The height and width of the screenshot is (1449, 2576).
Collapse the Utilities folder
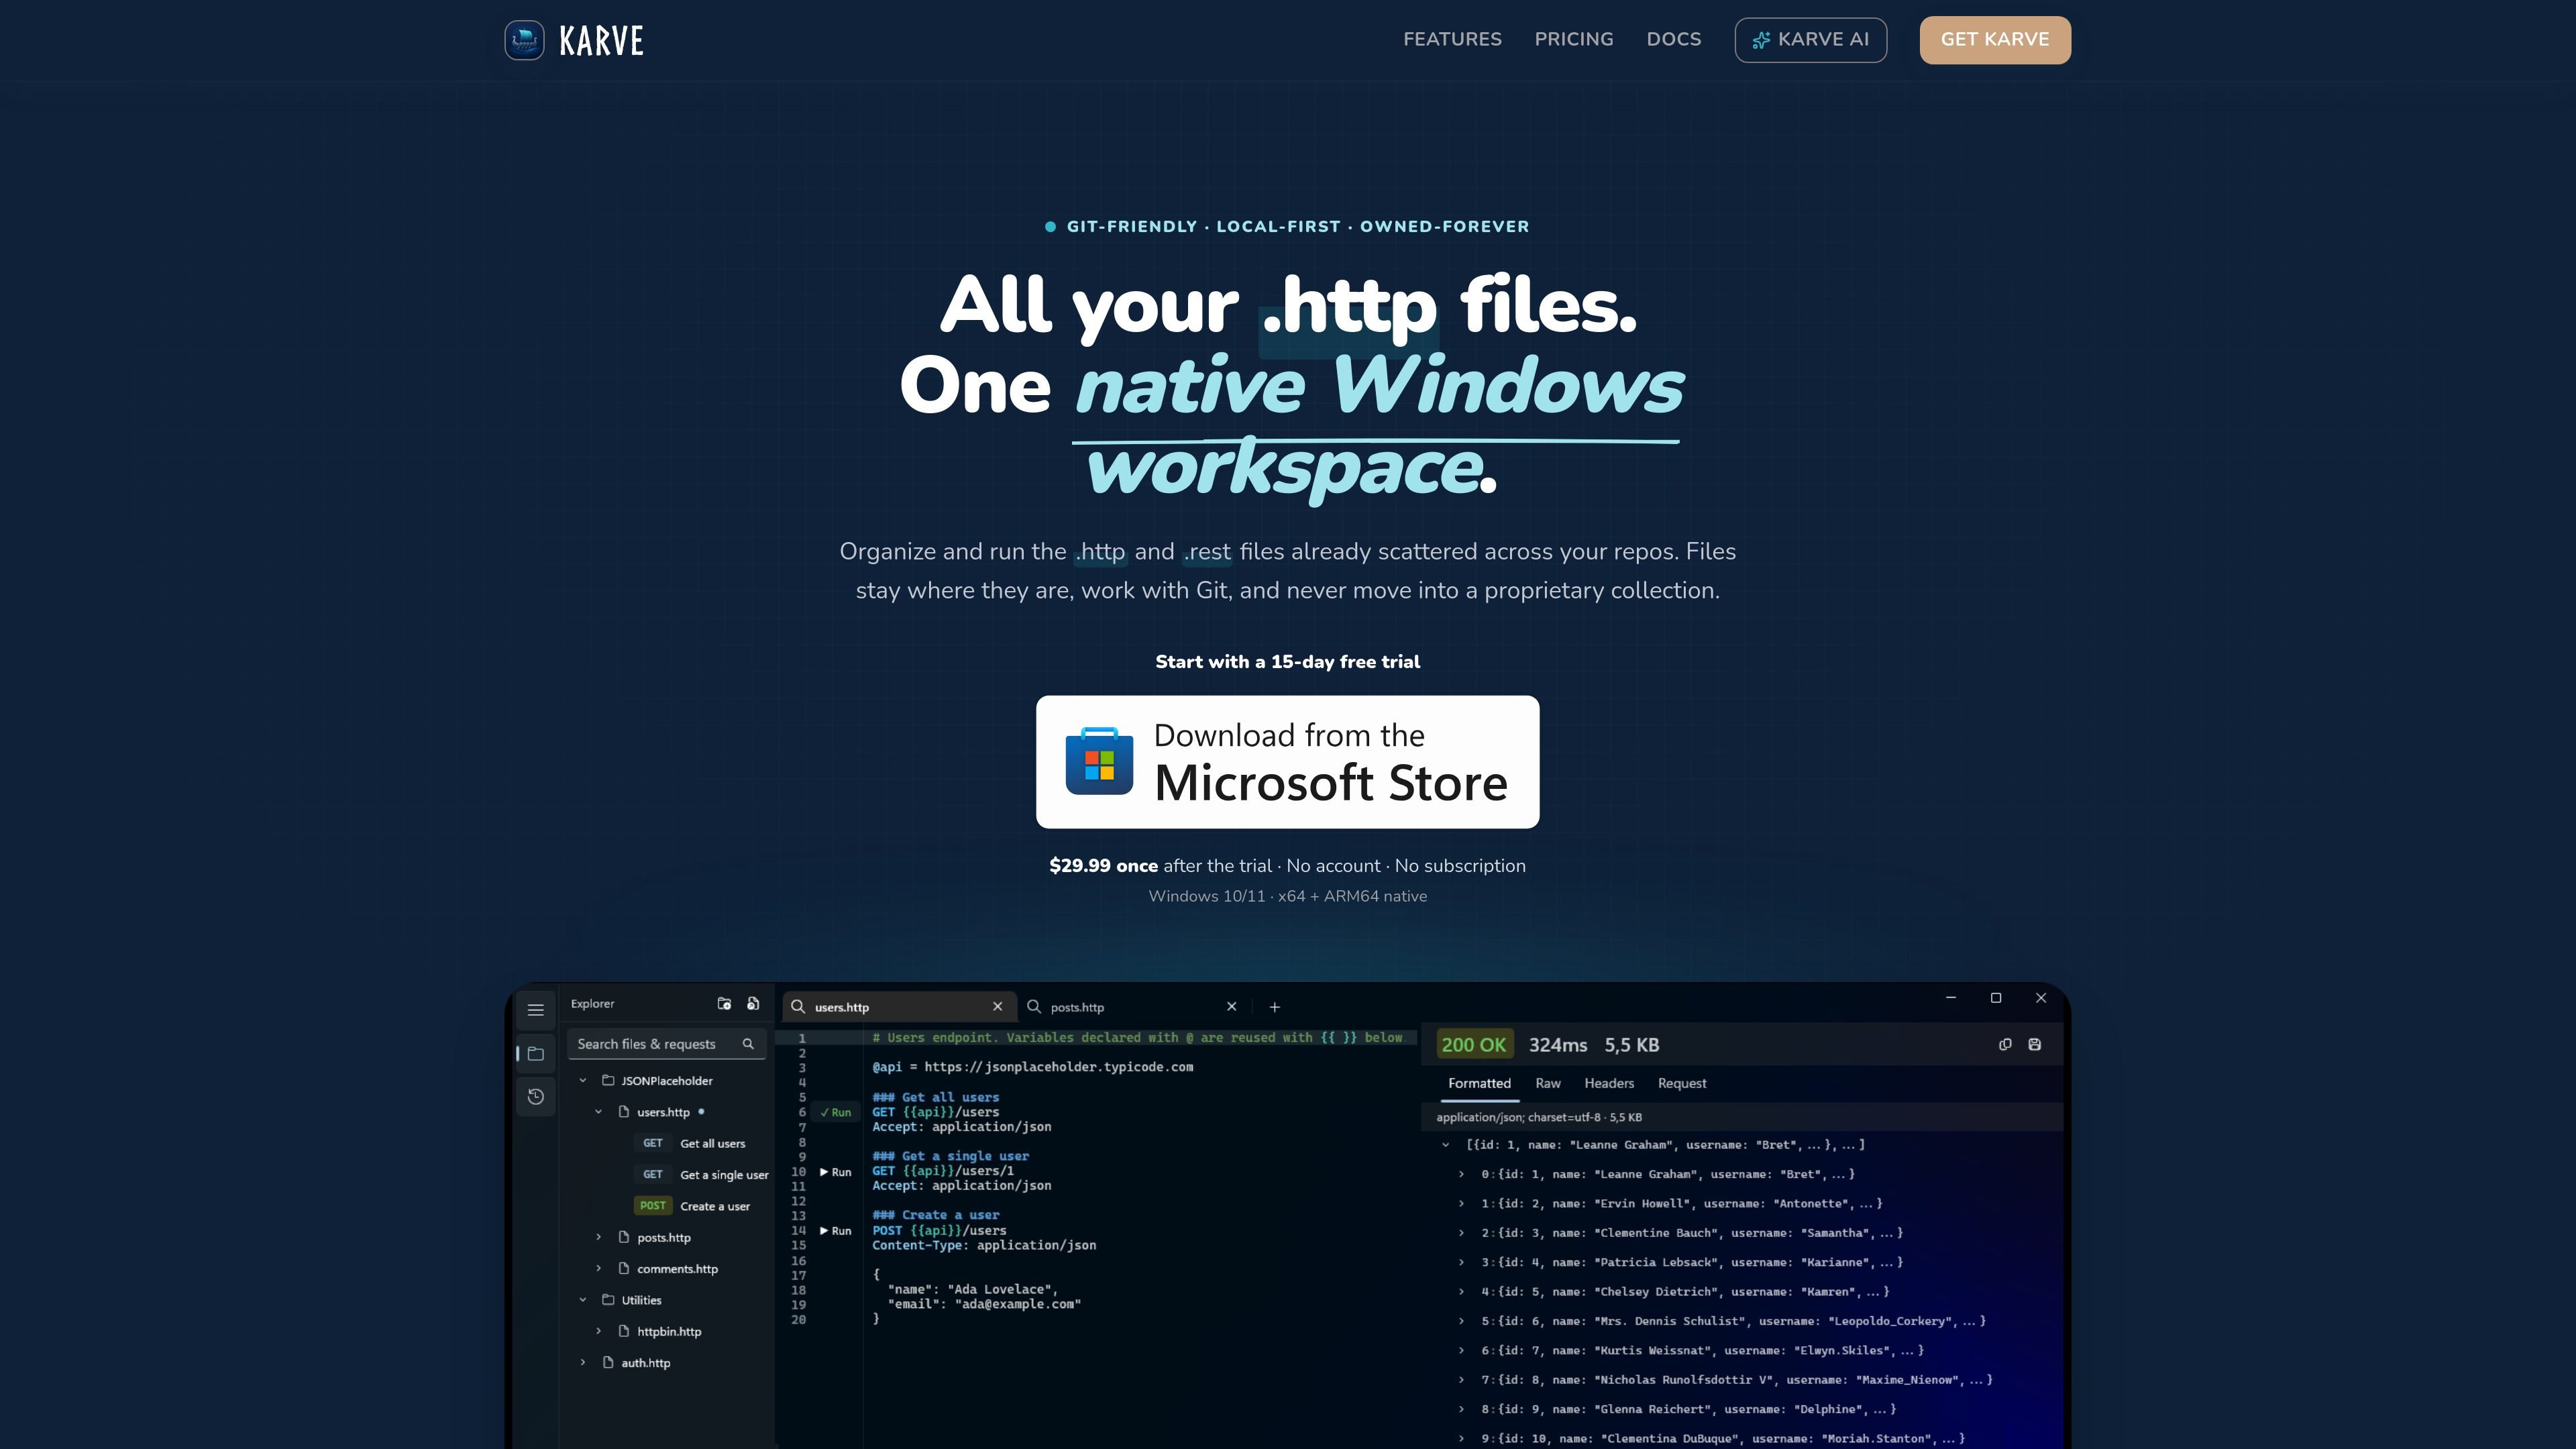pyautogui.click(x=583, y=1300)
